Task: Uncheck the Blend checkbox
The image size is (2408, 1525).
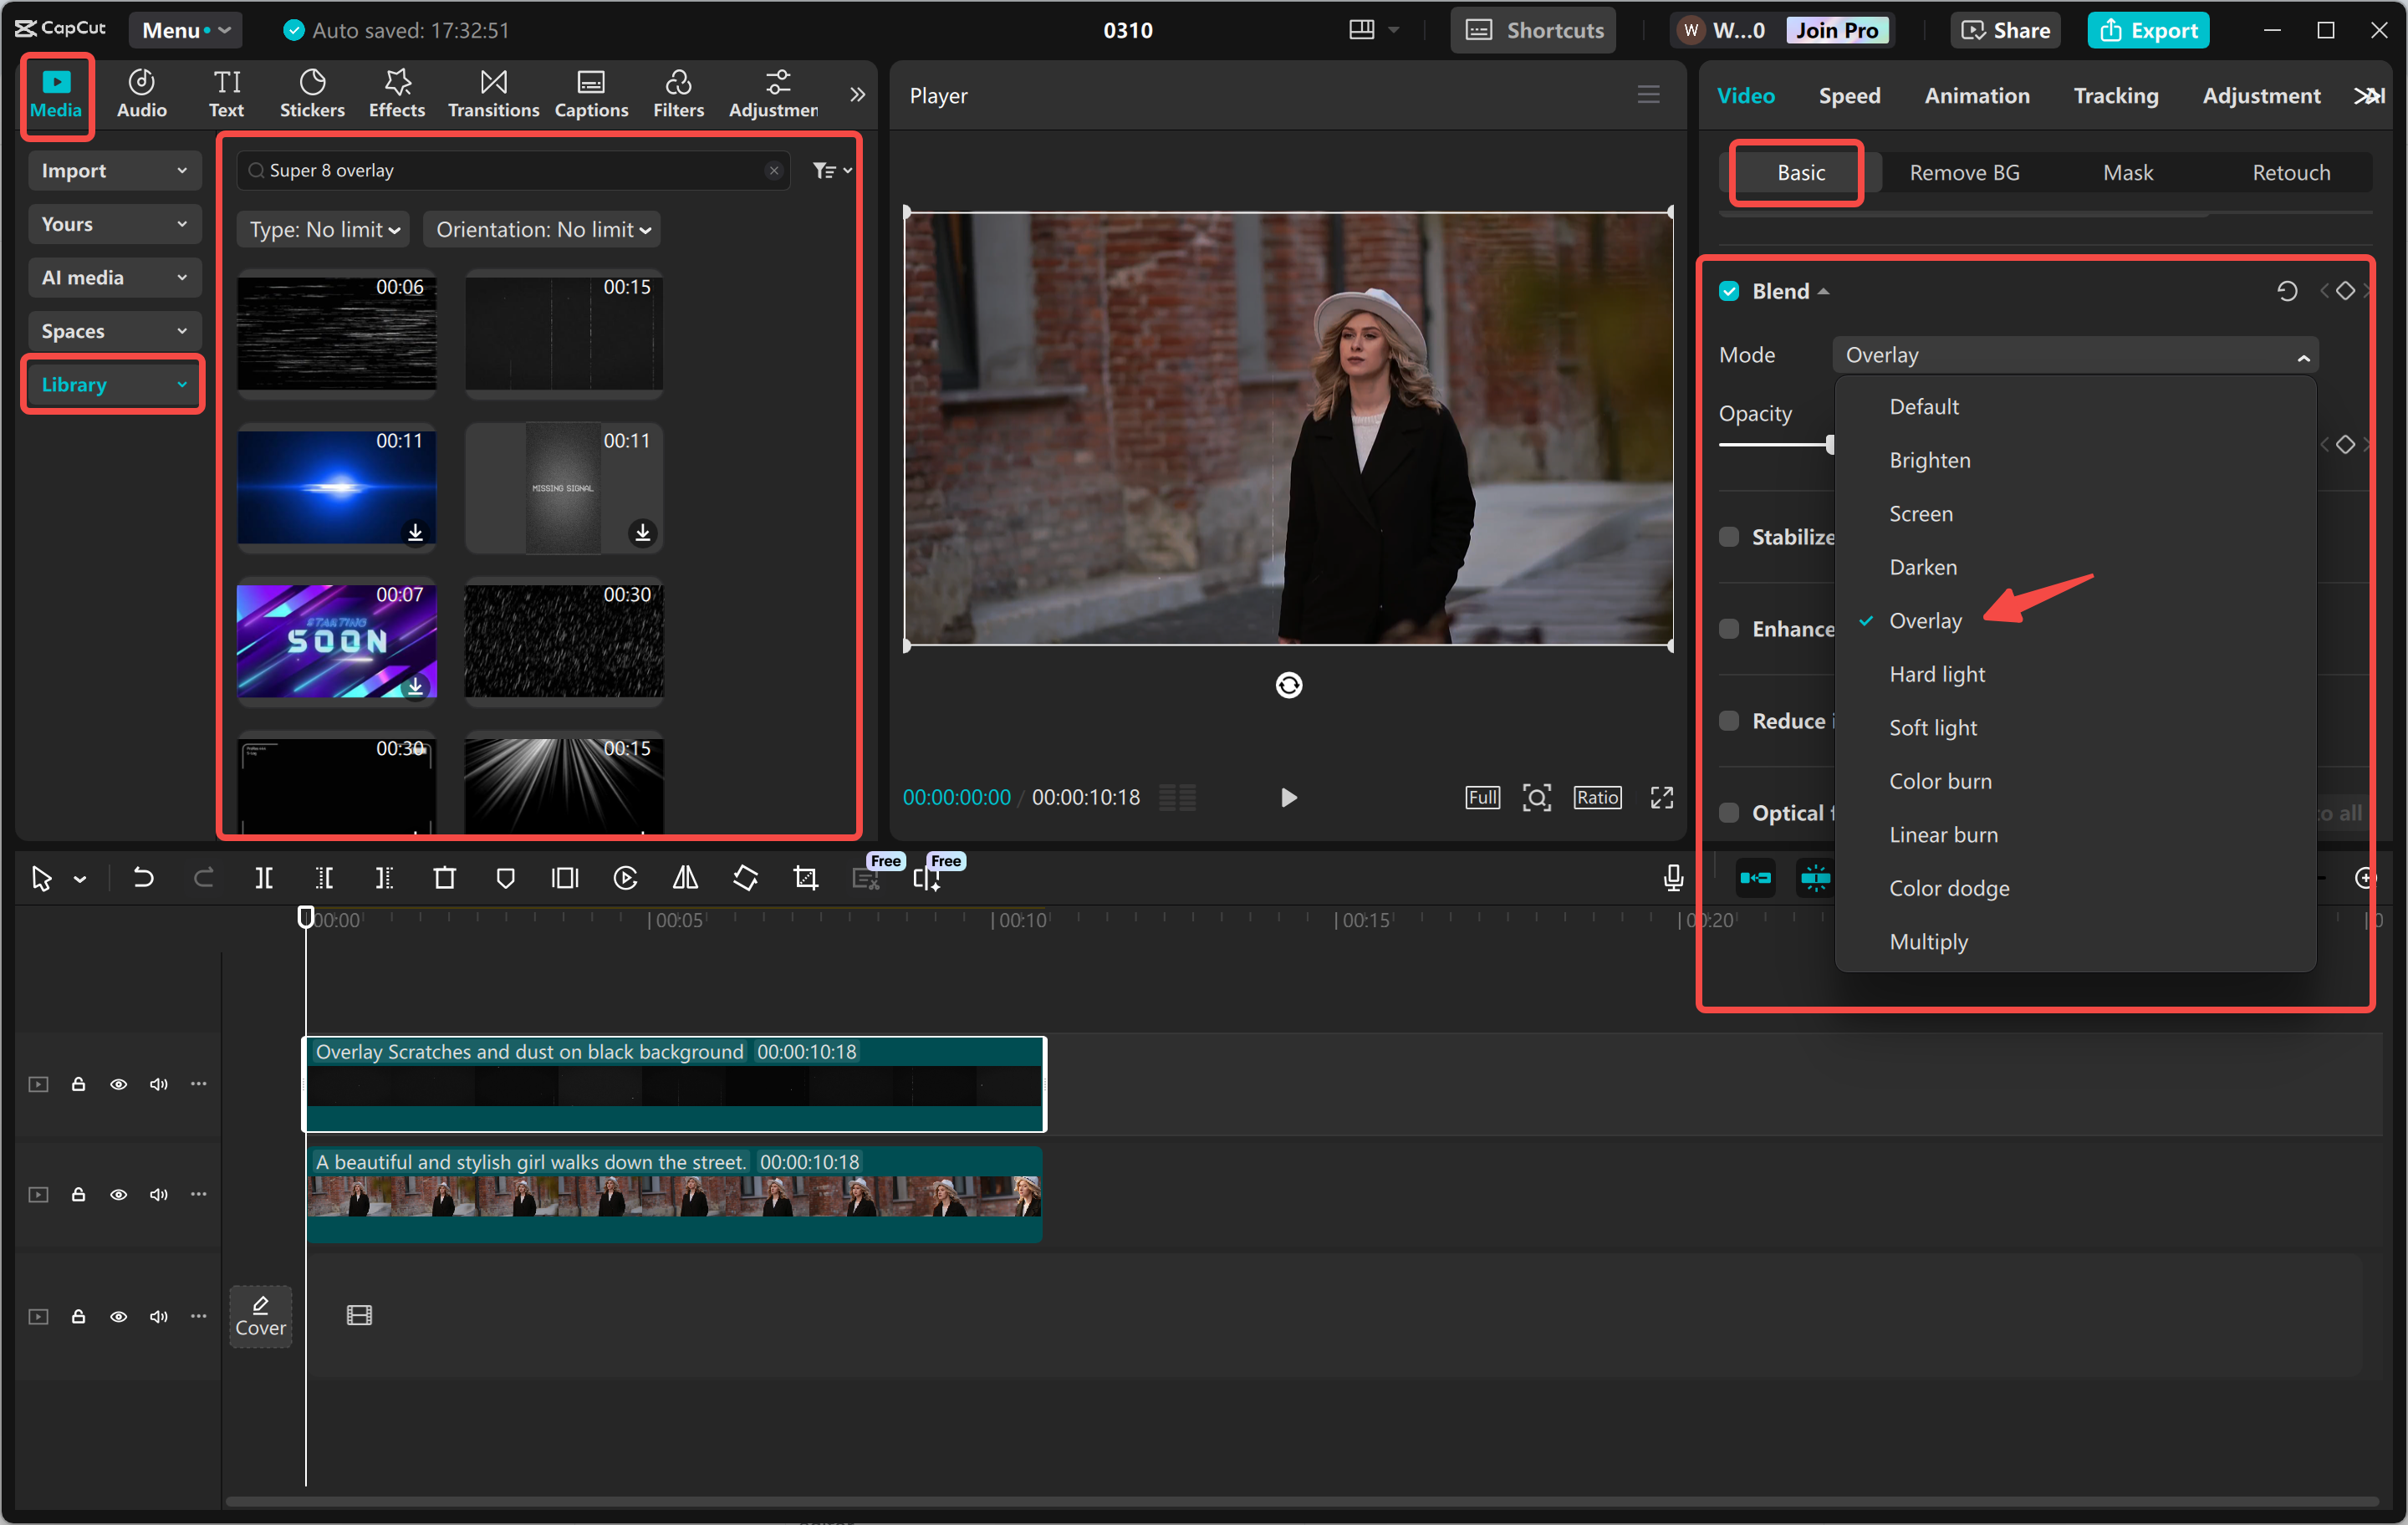Action: point(1729,291)
